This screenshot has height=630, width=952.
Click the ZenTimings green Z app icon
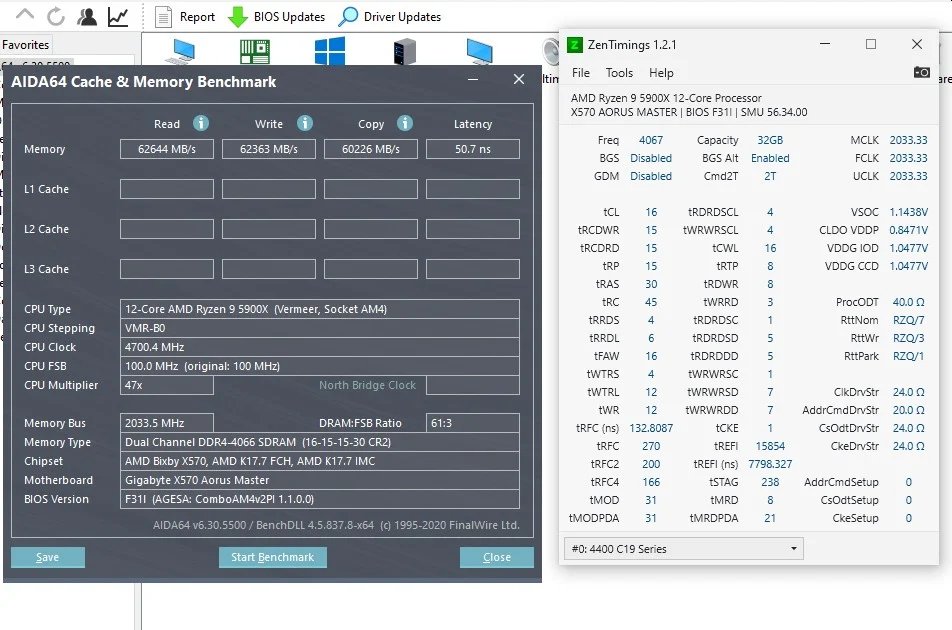coord(574,45)
